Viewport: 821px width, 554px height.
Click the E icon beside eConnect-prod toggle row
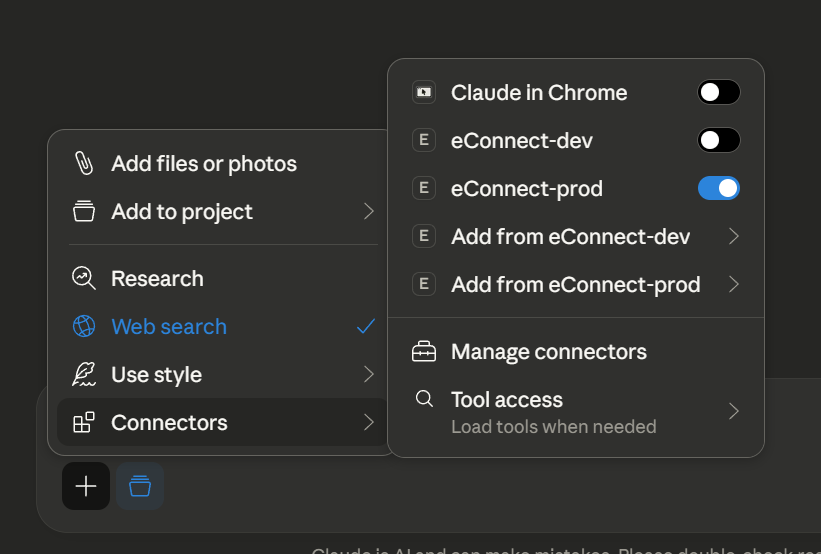coord(424,188)
